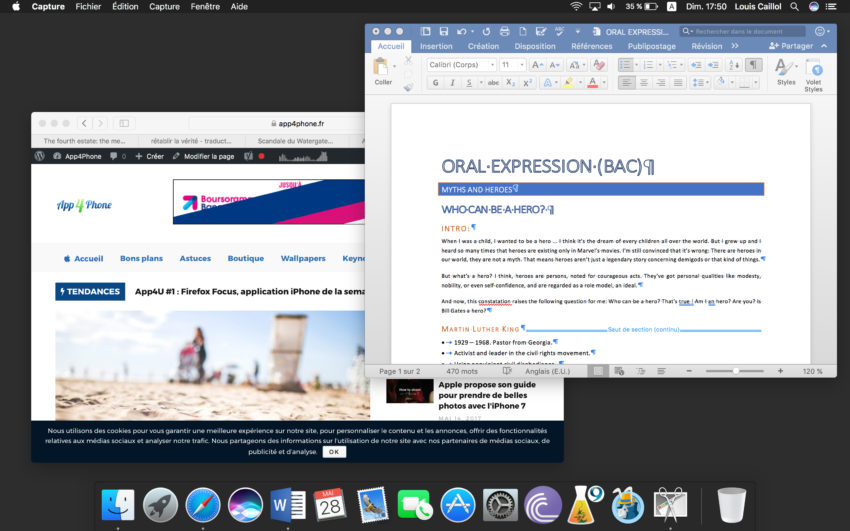Click the Decrease indent icon
The width and height of the screenshot is (850, 531).
[x=696, y=65]
